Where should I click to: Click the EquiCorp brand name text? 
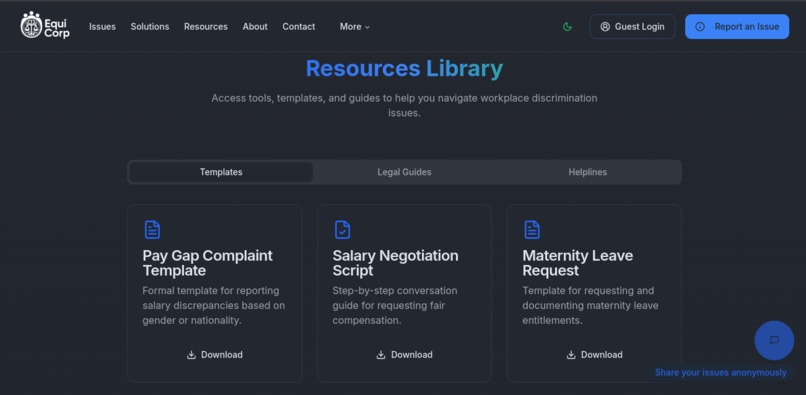point(57,28)
